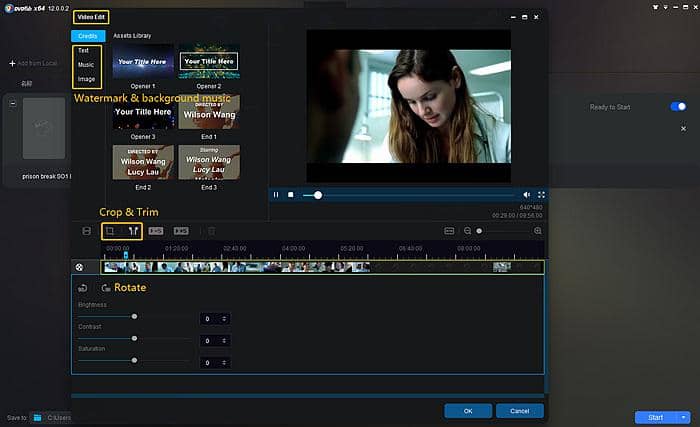Screen dimensions: 700x427
Task: Switch to the Credits tab
Action: 88,36
